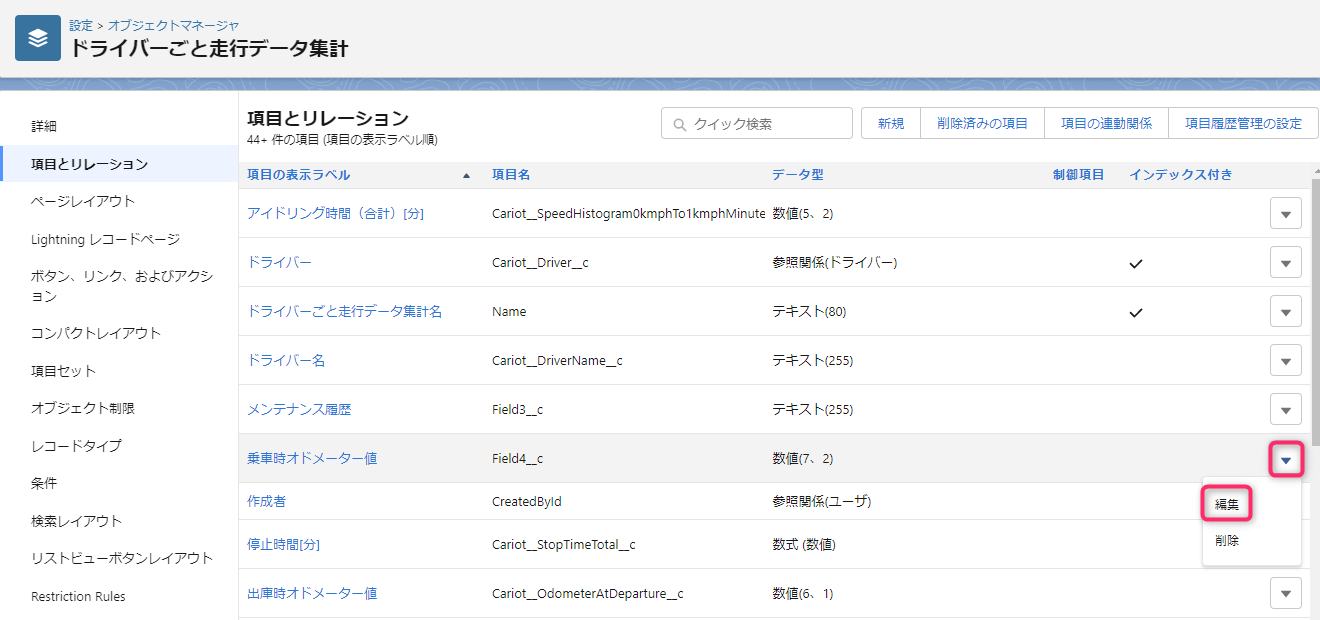
Task: Click the Field3__c field name cell
Action: tap(518, 410)
